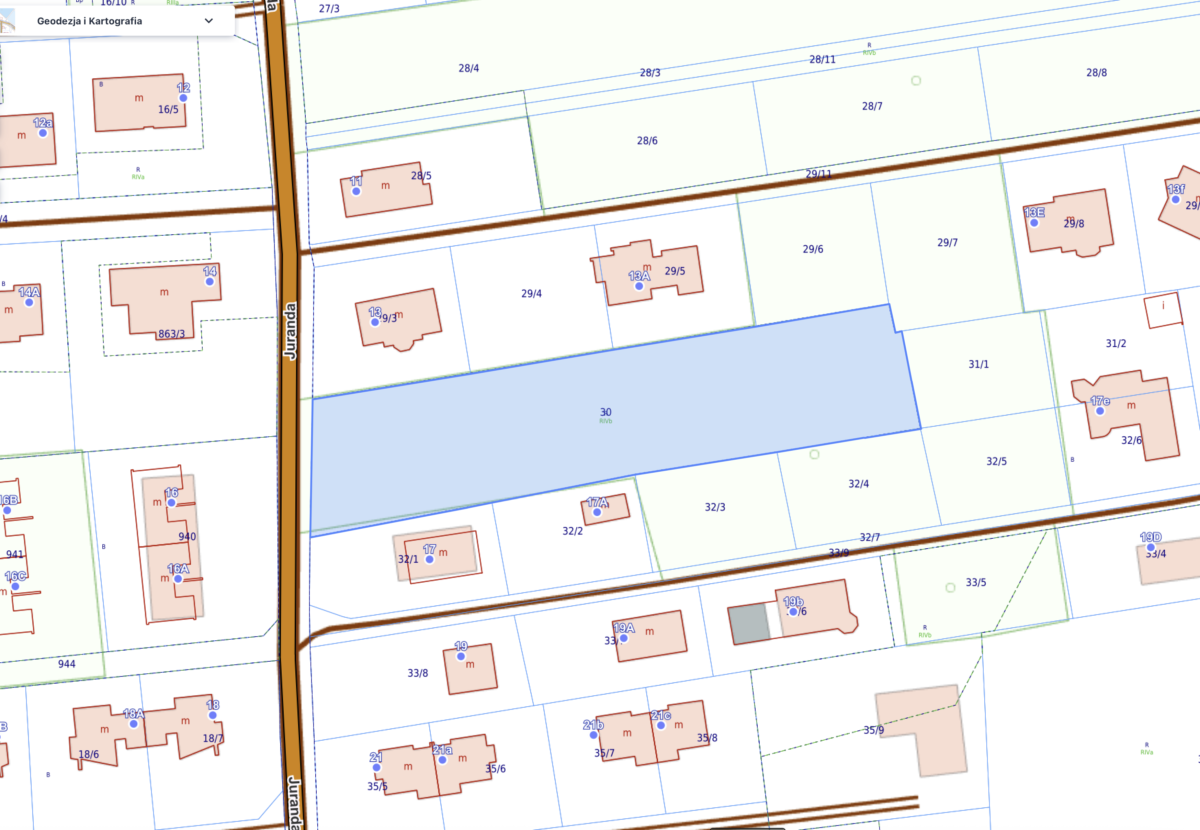This screenshot has height=830, width=1200.
Task: Pick address point marker 19b
Action: [x=792, y=611]
